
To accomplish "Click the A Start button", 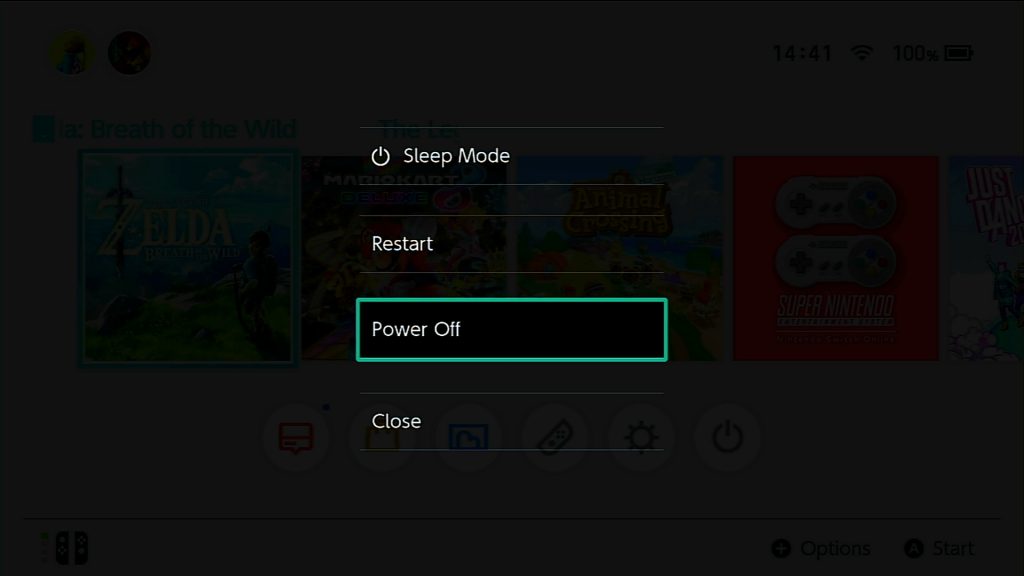I will 938,549.
